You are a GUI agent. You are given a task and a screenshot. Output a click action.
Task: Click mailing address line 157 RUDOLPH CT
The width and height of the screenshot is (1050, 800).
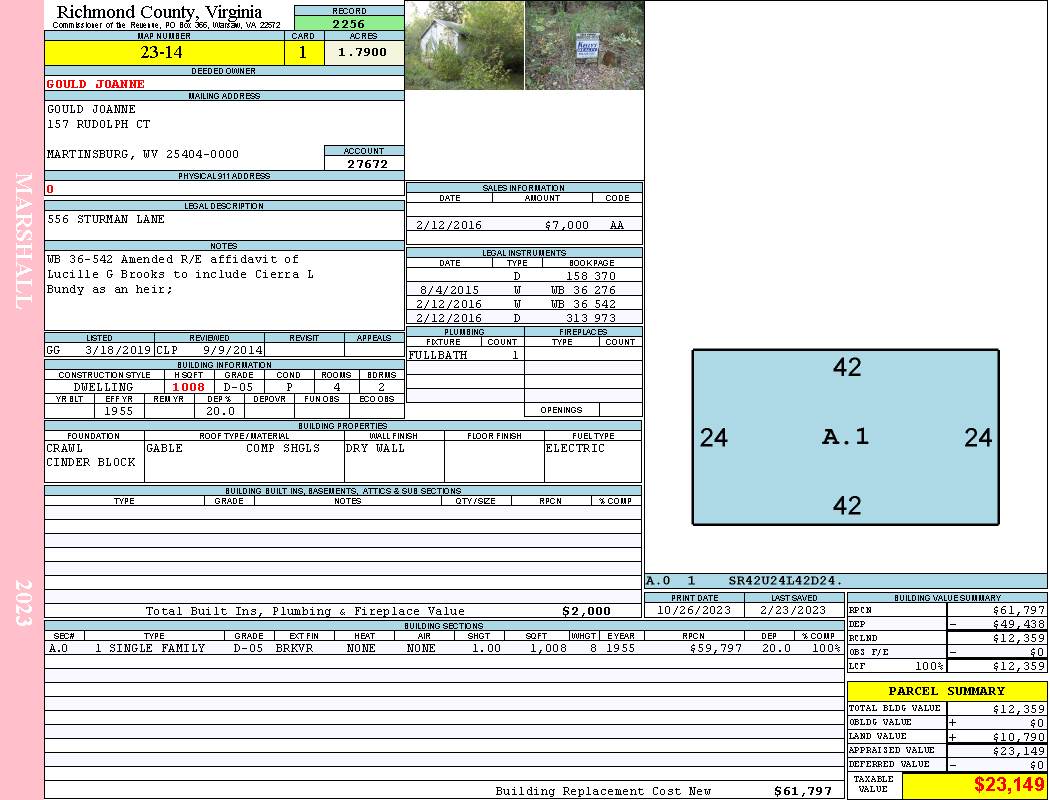pyautogui.click(x=98, y=125)
